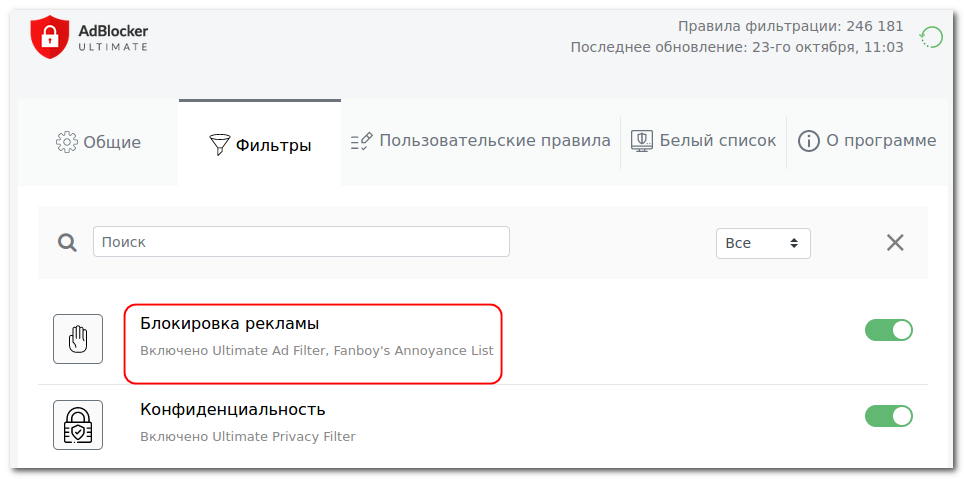Image resolution: width=964 pixels, height=479 pixels.
Task: Click the gear icon on Общие tab
Action: pyautogui.click(x=66, y=142)
